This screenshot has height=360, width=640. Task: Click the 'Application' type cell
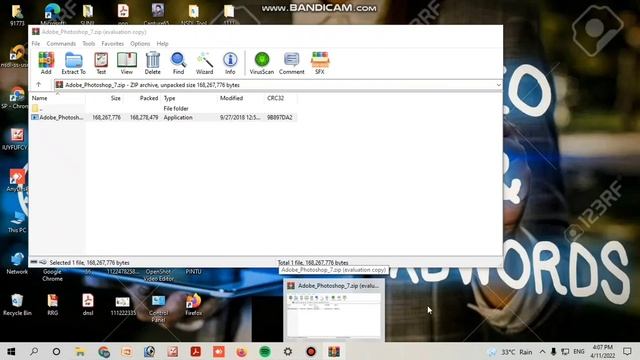click(x=178, y=117)
